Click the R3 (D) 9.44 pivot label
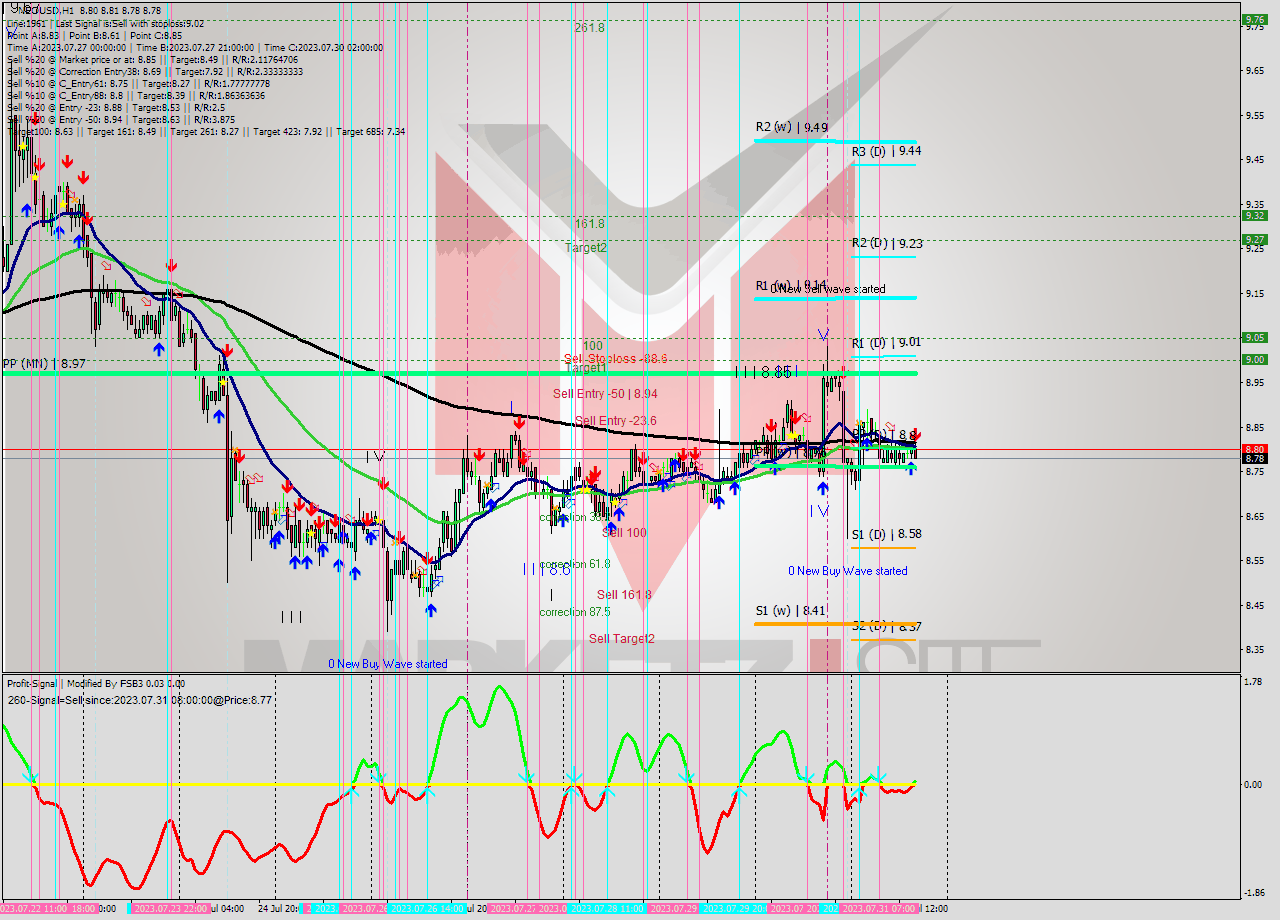This screenshot has width=1280, height=920. point(886,151)
